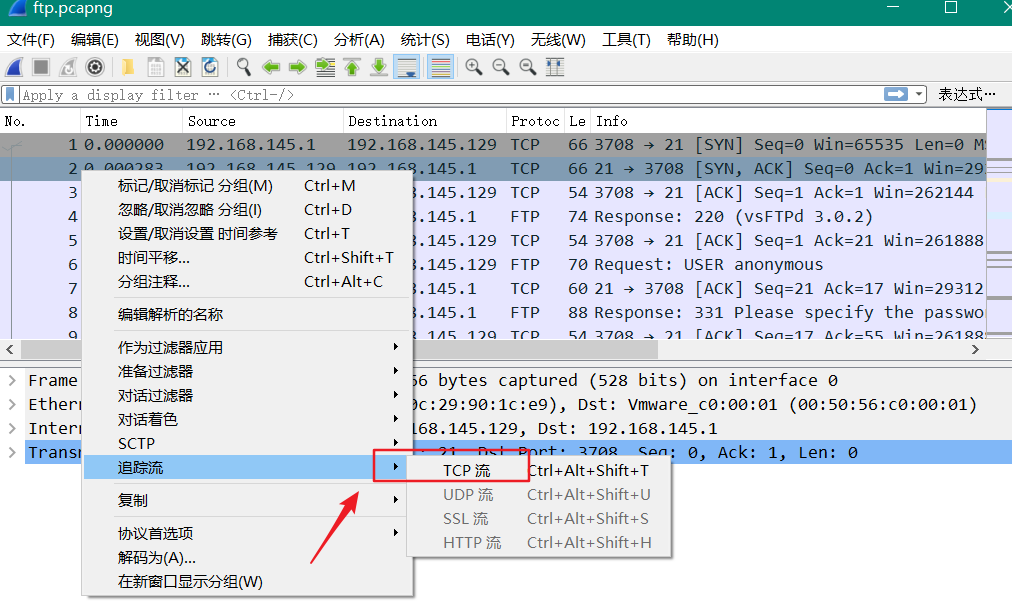Toggle packet list colorization icon

pyautogui.click(x=440, y=67)
